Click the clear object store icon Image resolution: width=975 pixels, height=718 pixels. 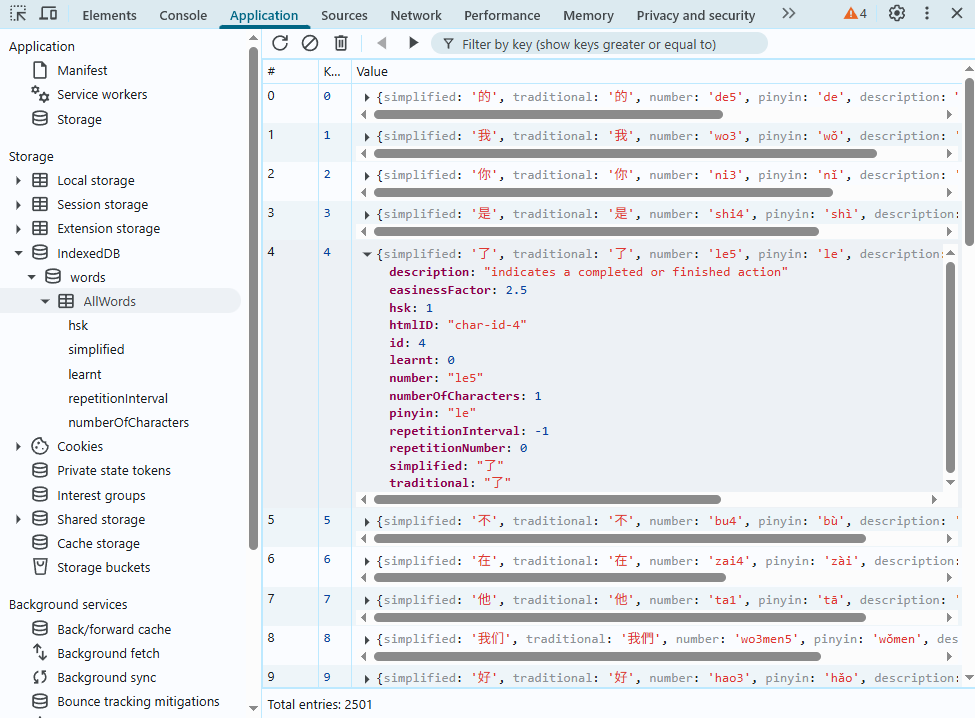(x=310, y=43)
